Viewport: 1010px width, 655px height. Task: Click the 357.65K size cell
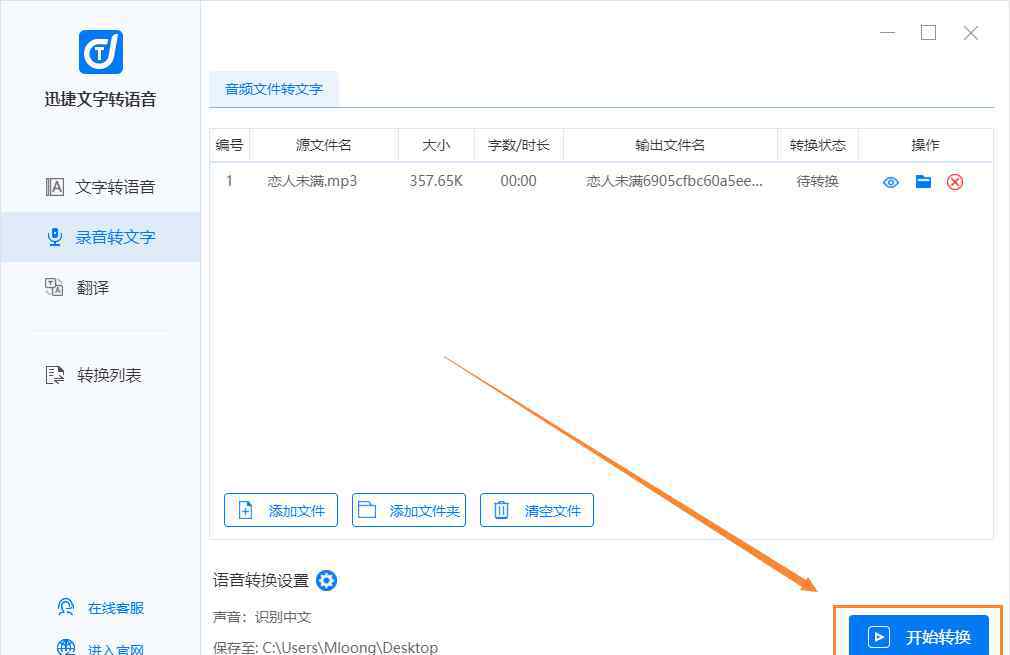pos(436,181)
